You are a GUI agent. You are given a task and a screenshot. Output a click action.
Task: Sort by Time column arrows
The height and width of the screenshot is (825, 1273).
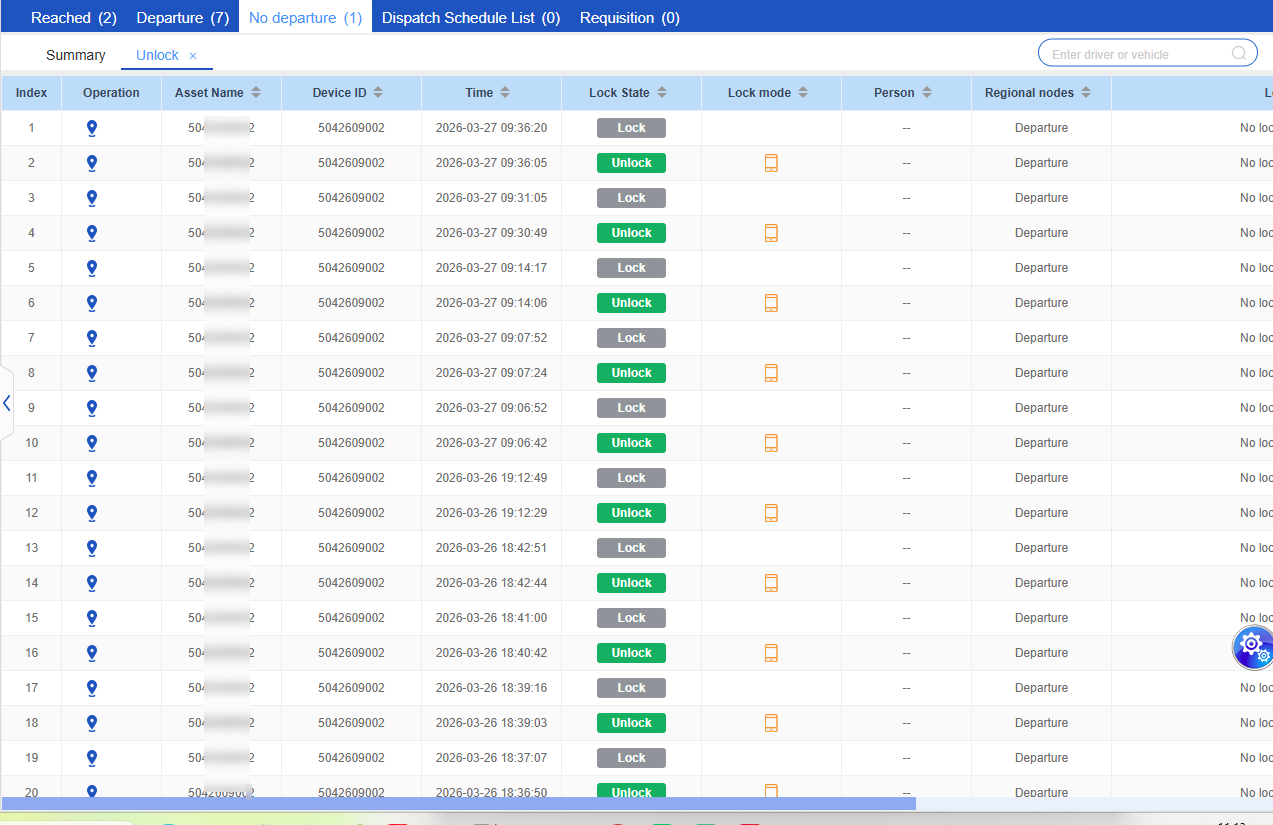coord(505,93)
